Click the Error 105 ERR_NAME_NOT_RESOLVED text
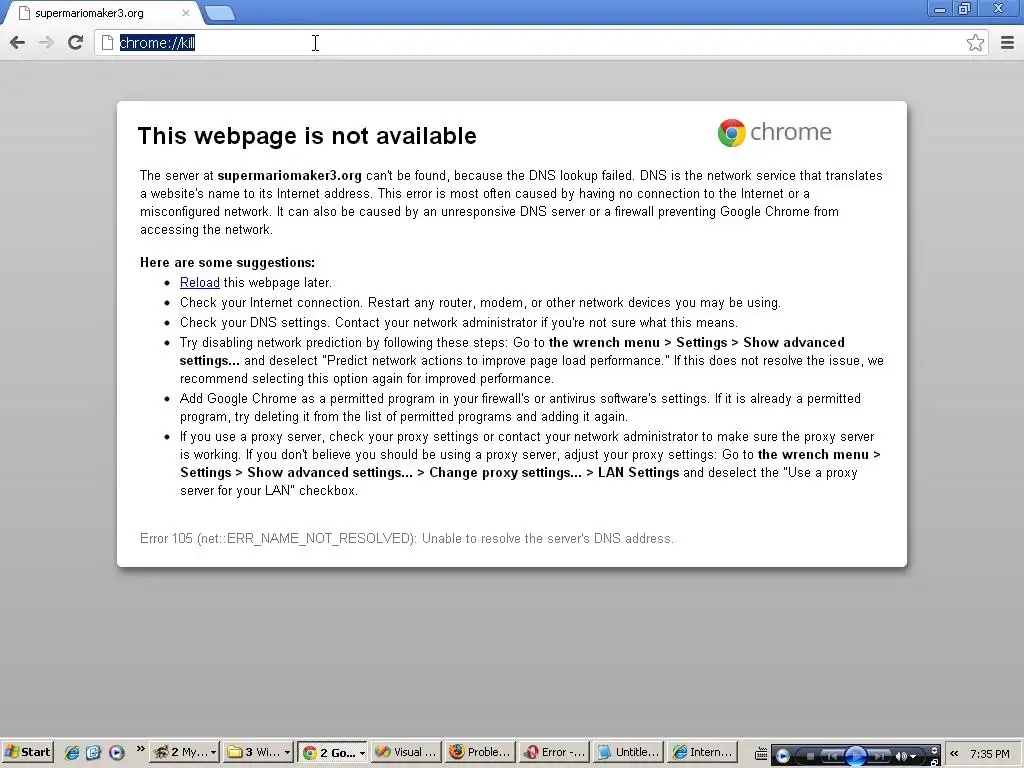1024x768 pixels. click(x=407, y=539)
